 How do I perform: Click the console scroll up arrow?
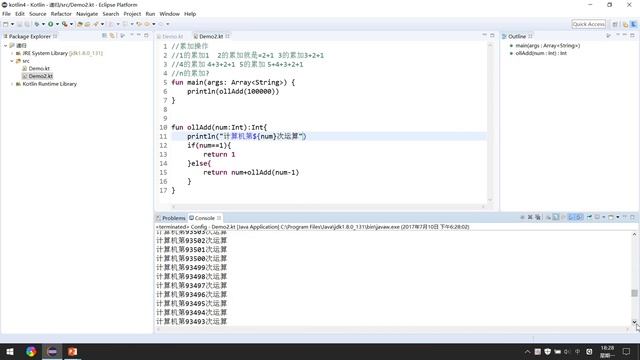[634, 234]
